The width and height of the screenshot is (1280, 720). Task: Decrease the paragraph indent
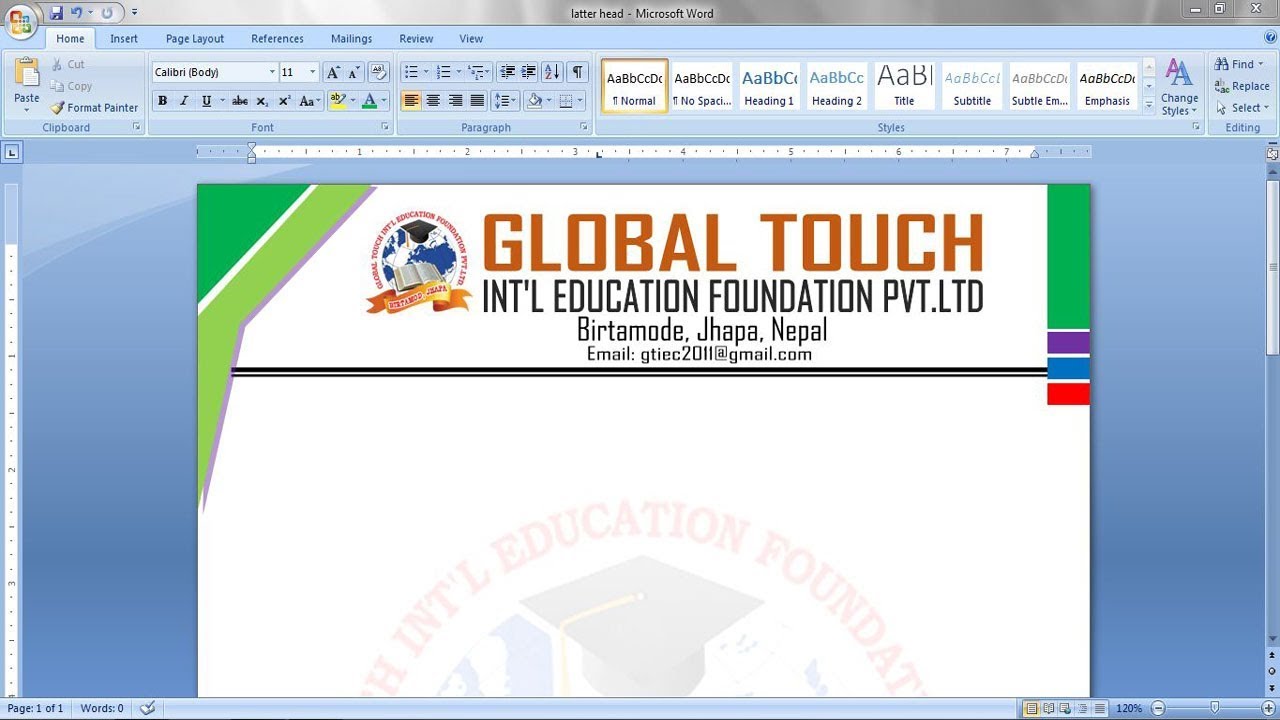point(507,72)
